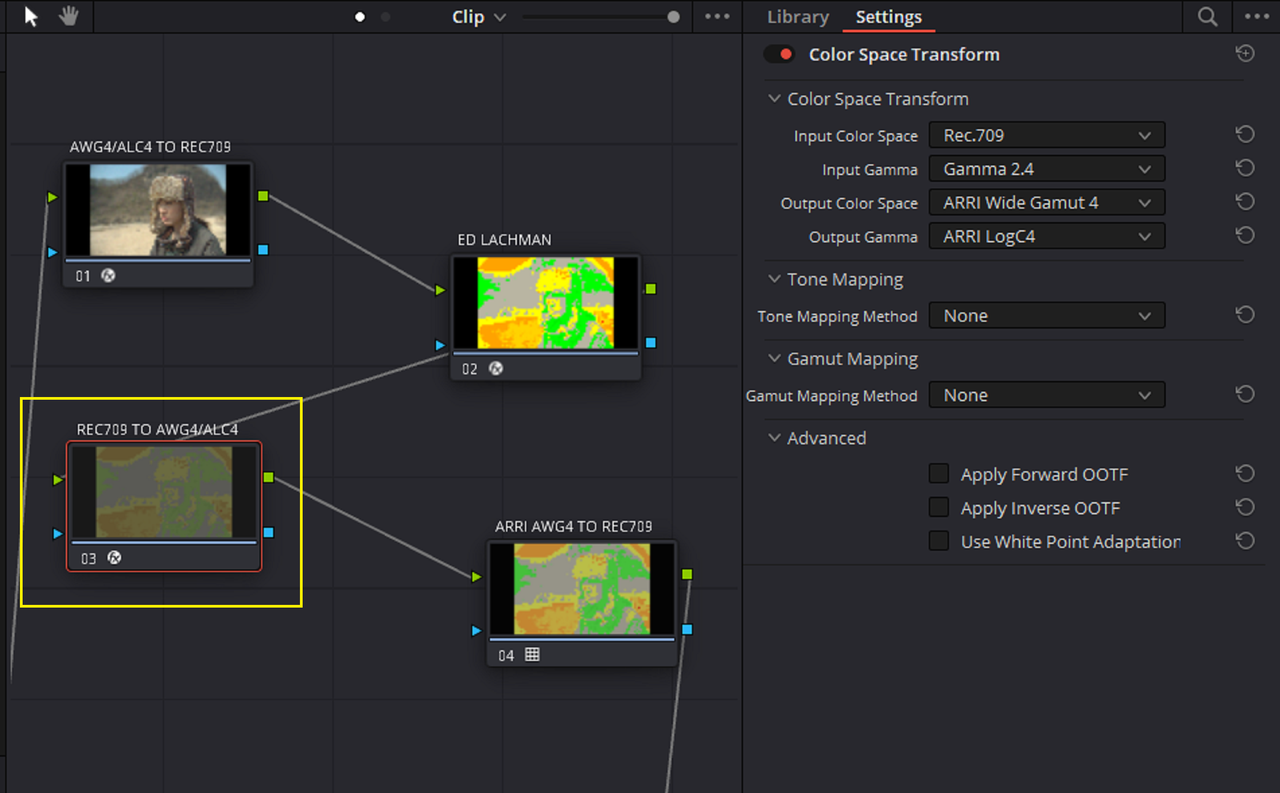Open the Clip mode dropdown
Viewport: 1280px width, 793px height.
pyautogui.click(x=479, y=17)
